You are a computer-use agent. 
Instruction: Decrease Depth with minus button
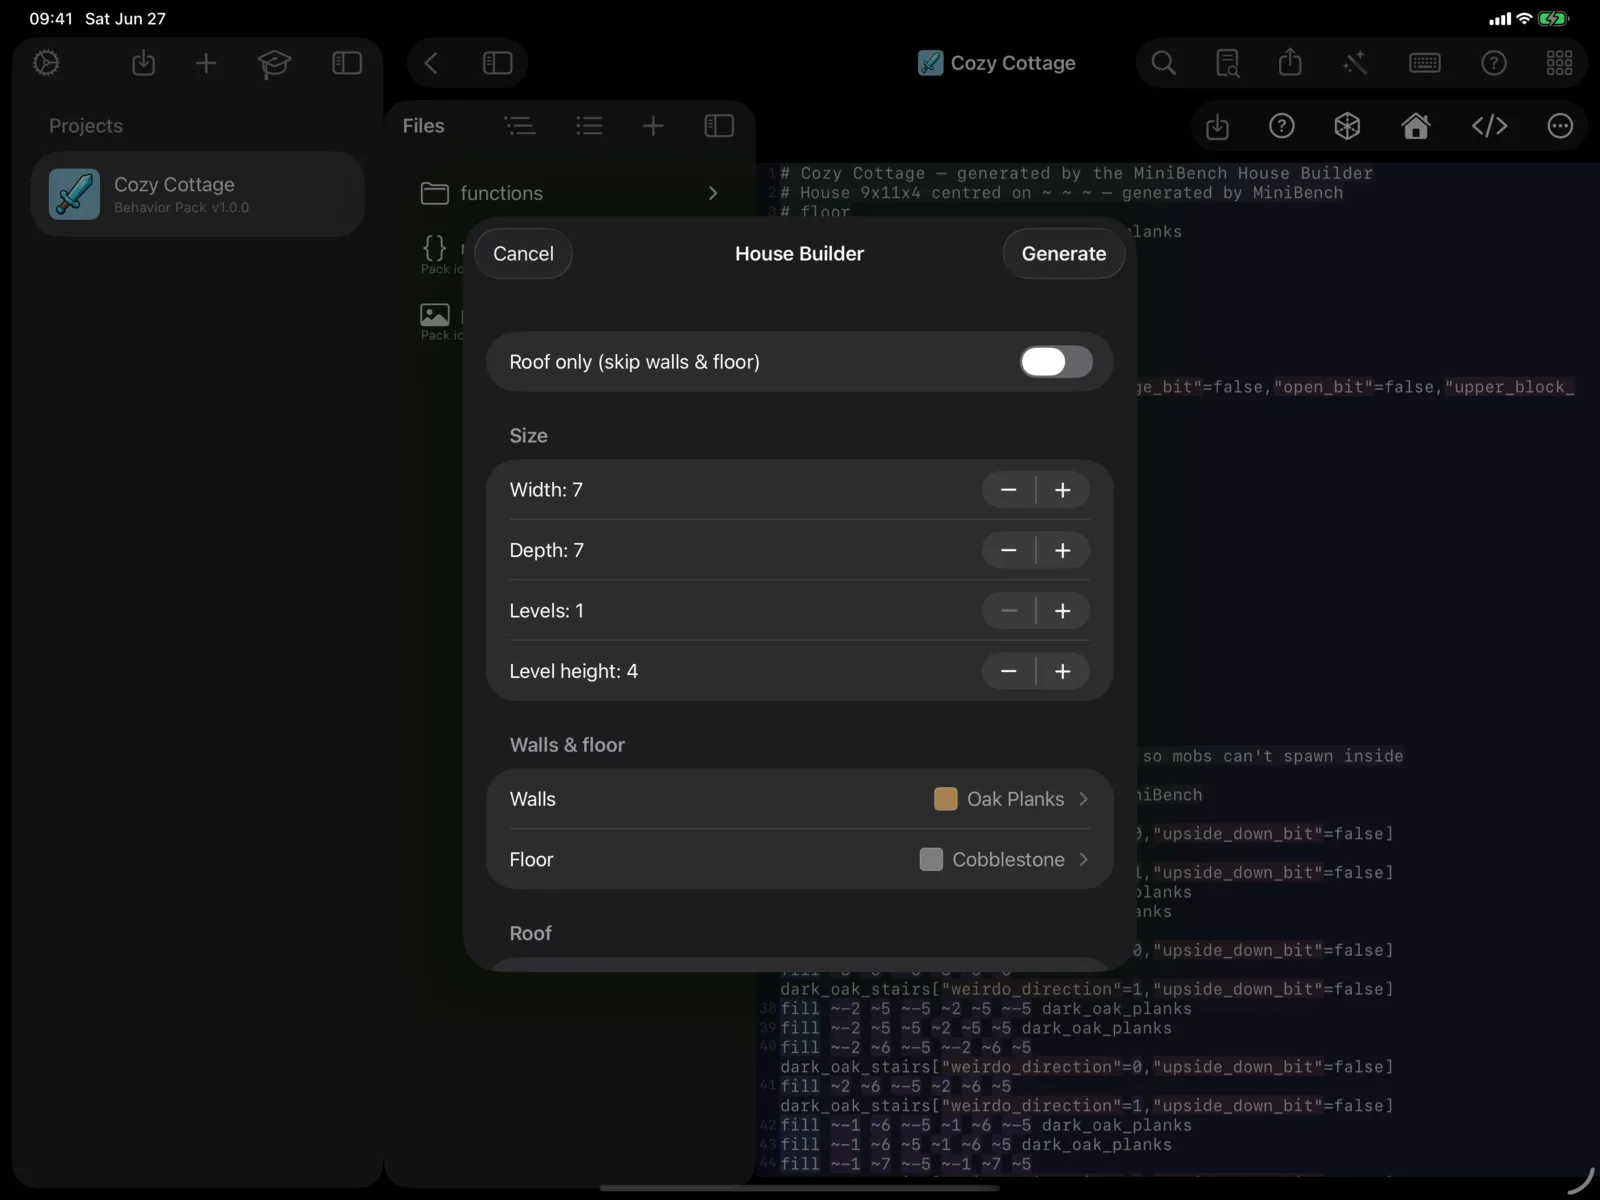coord(1009,550)
